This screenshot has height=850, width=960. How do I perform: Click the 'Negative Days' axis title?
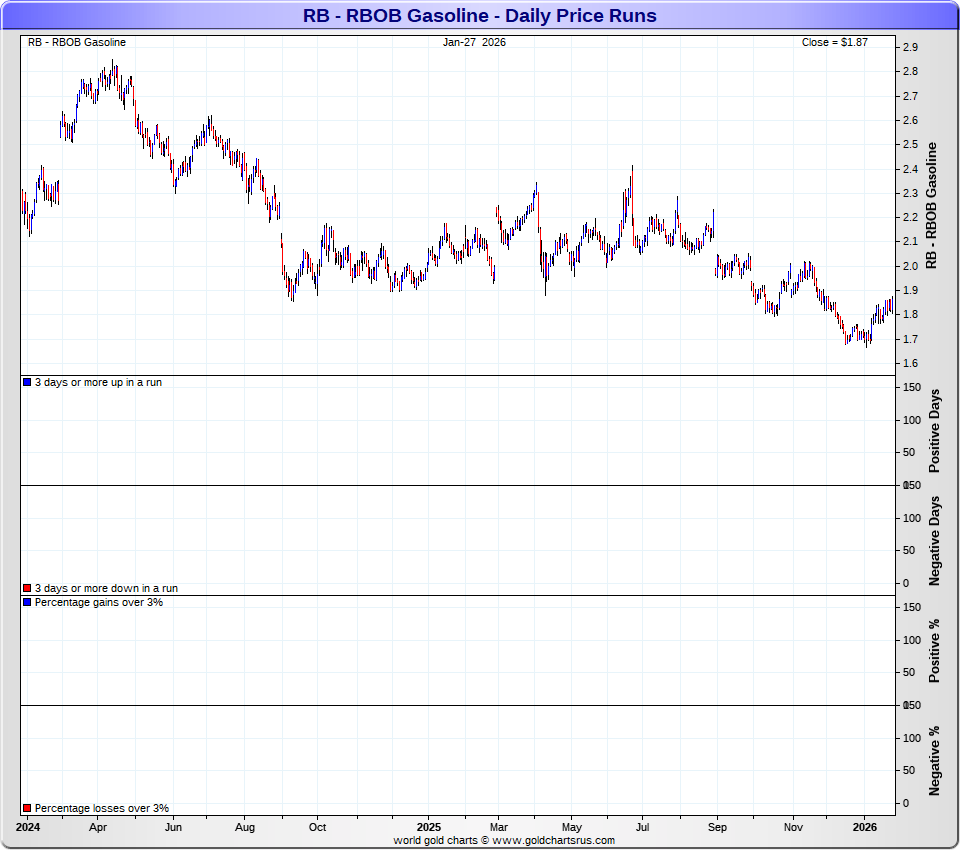(x=935, y=540)
